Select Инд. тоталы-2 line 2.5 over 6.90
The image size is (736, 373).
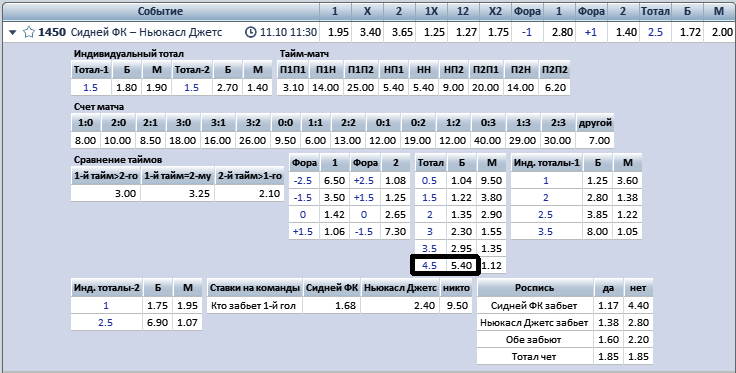[x=157, y=322]
